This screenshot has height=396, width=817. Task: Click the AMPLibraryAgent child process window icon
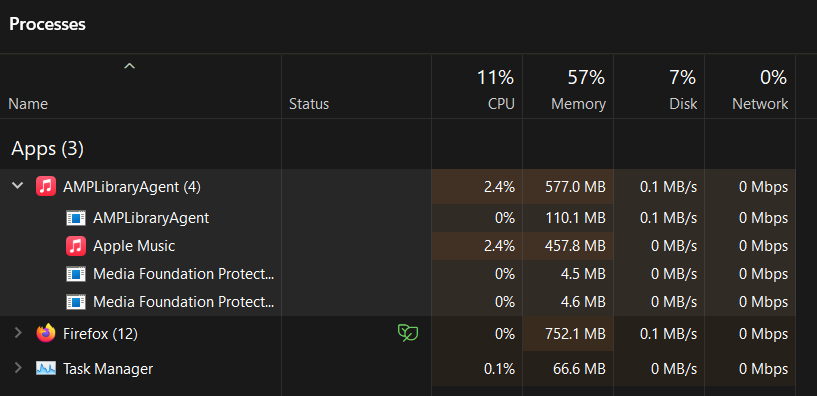(x=76, y=218)
